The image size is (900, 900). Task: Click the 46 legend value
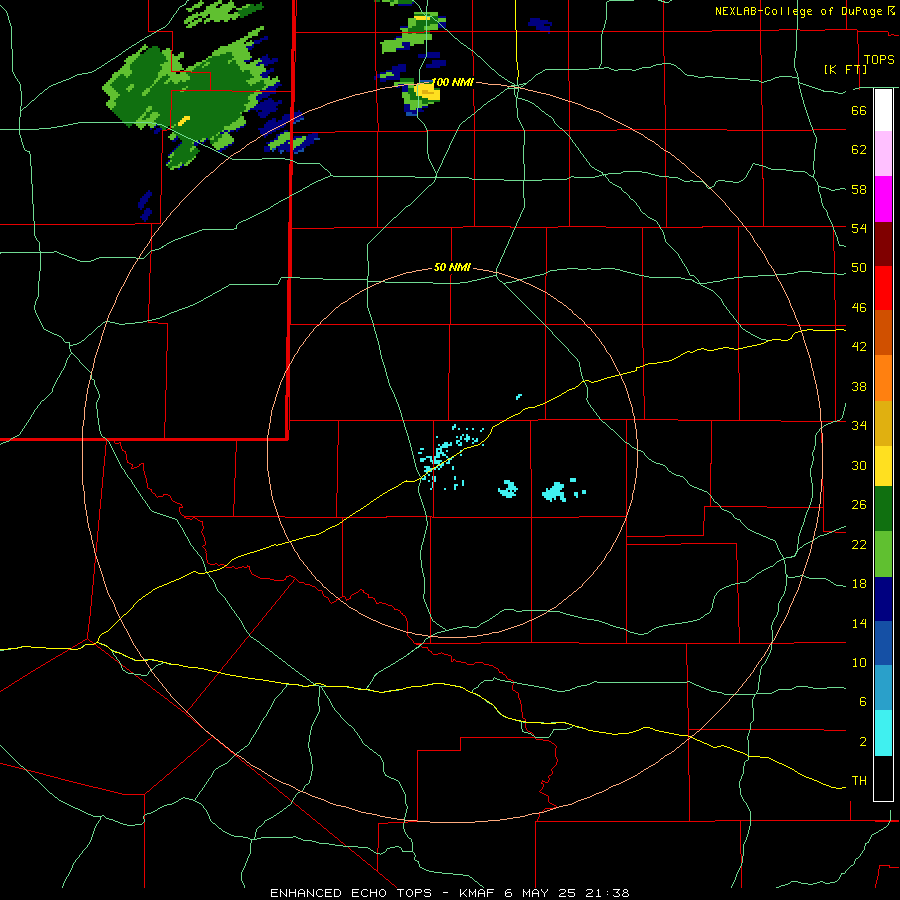coord(859,308)
